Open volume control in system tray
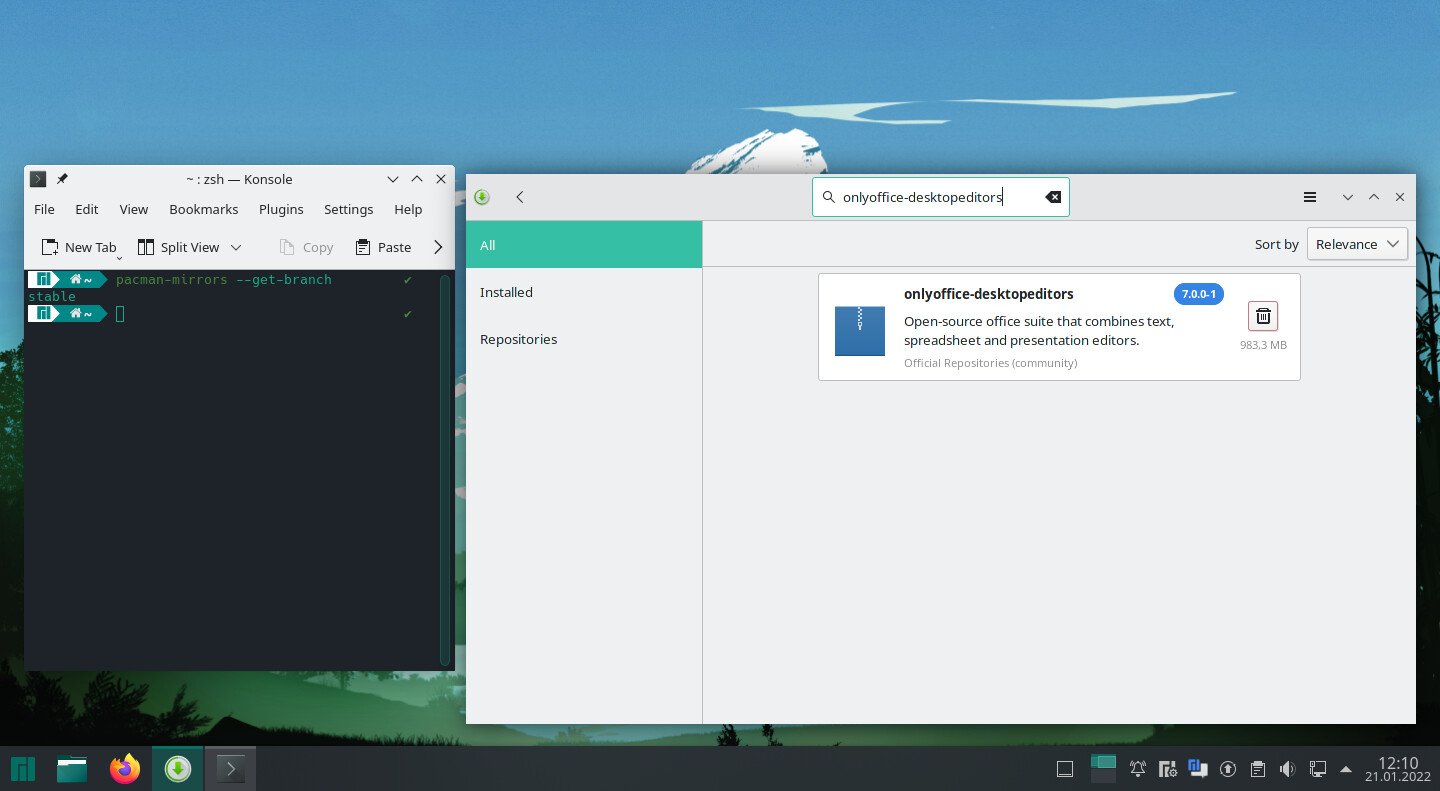 1288,769
